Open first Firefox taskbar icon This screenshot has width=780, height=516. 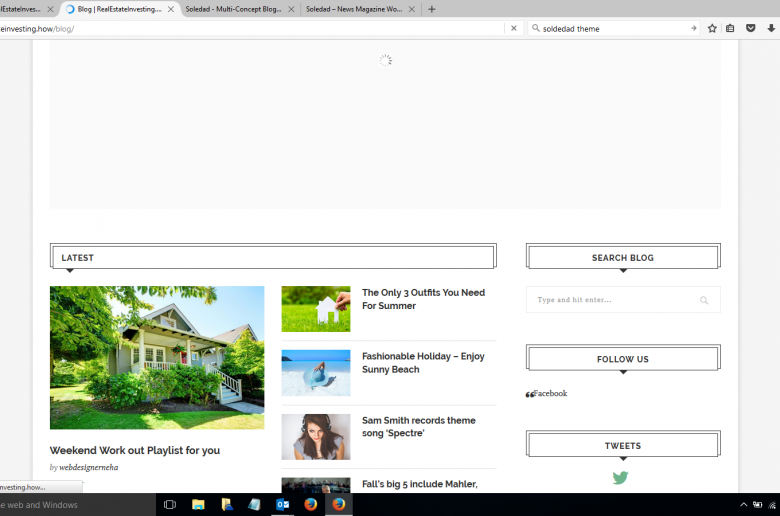click(311, 505)
